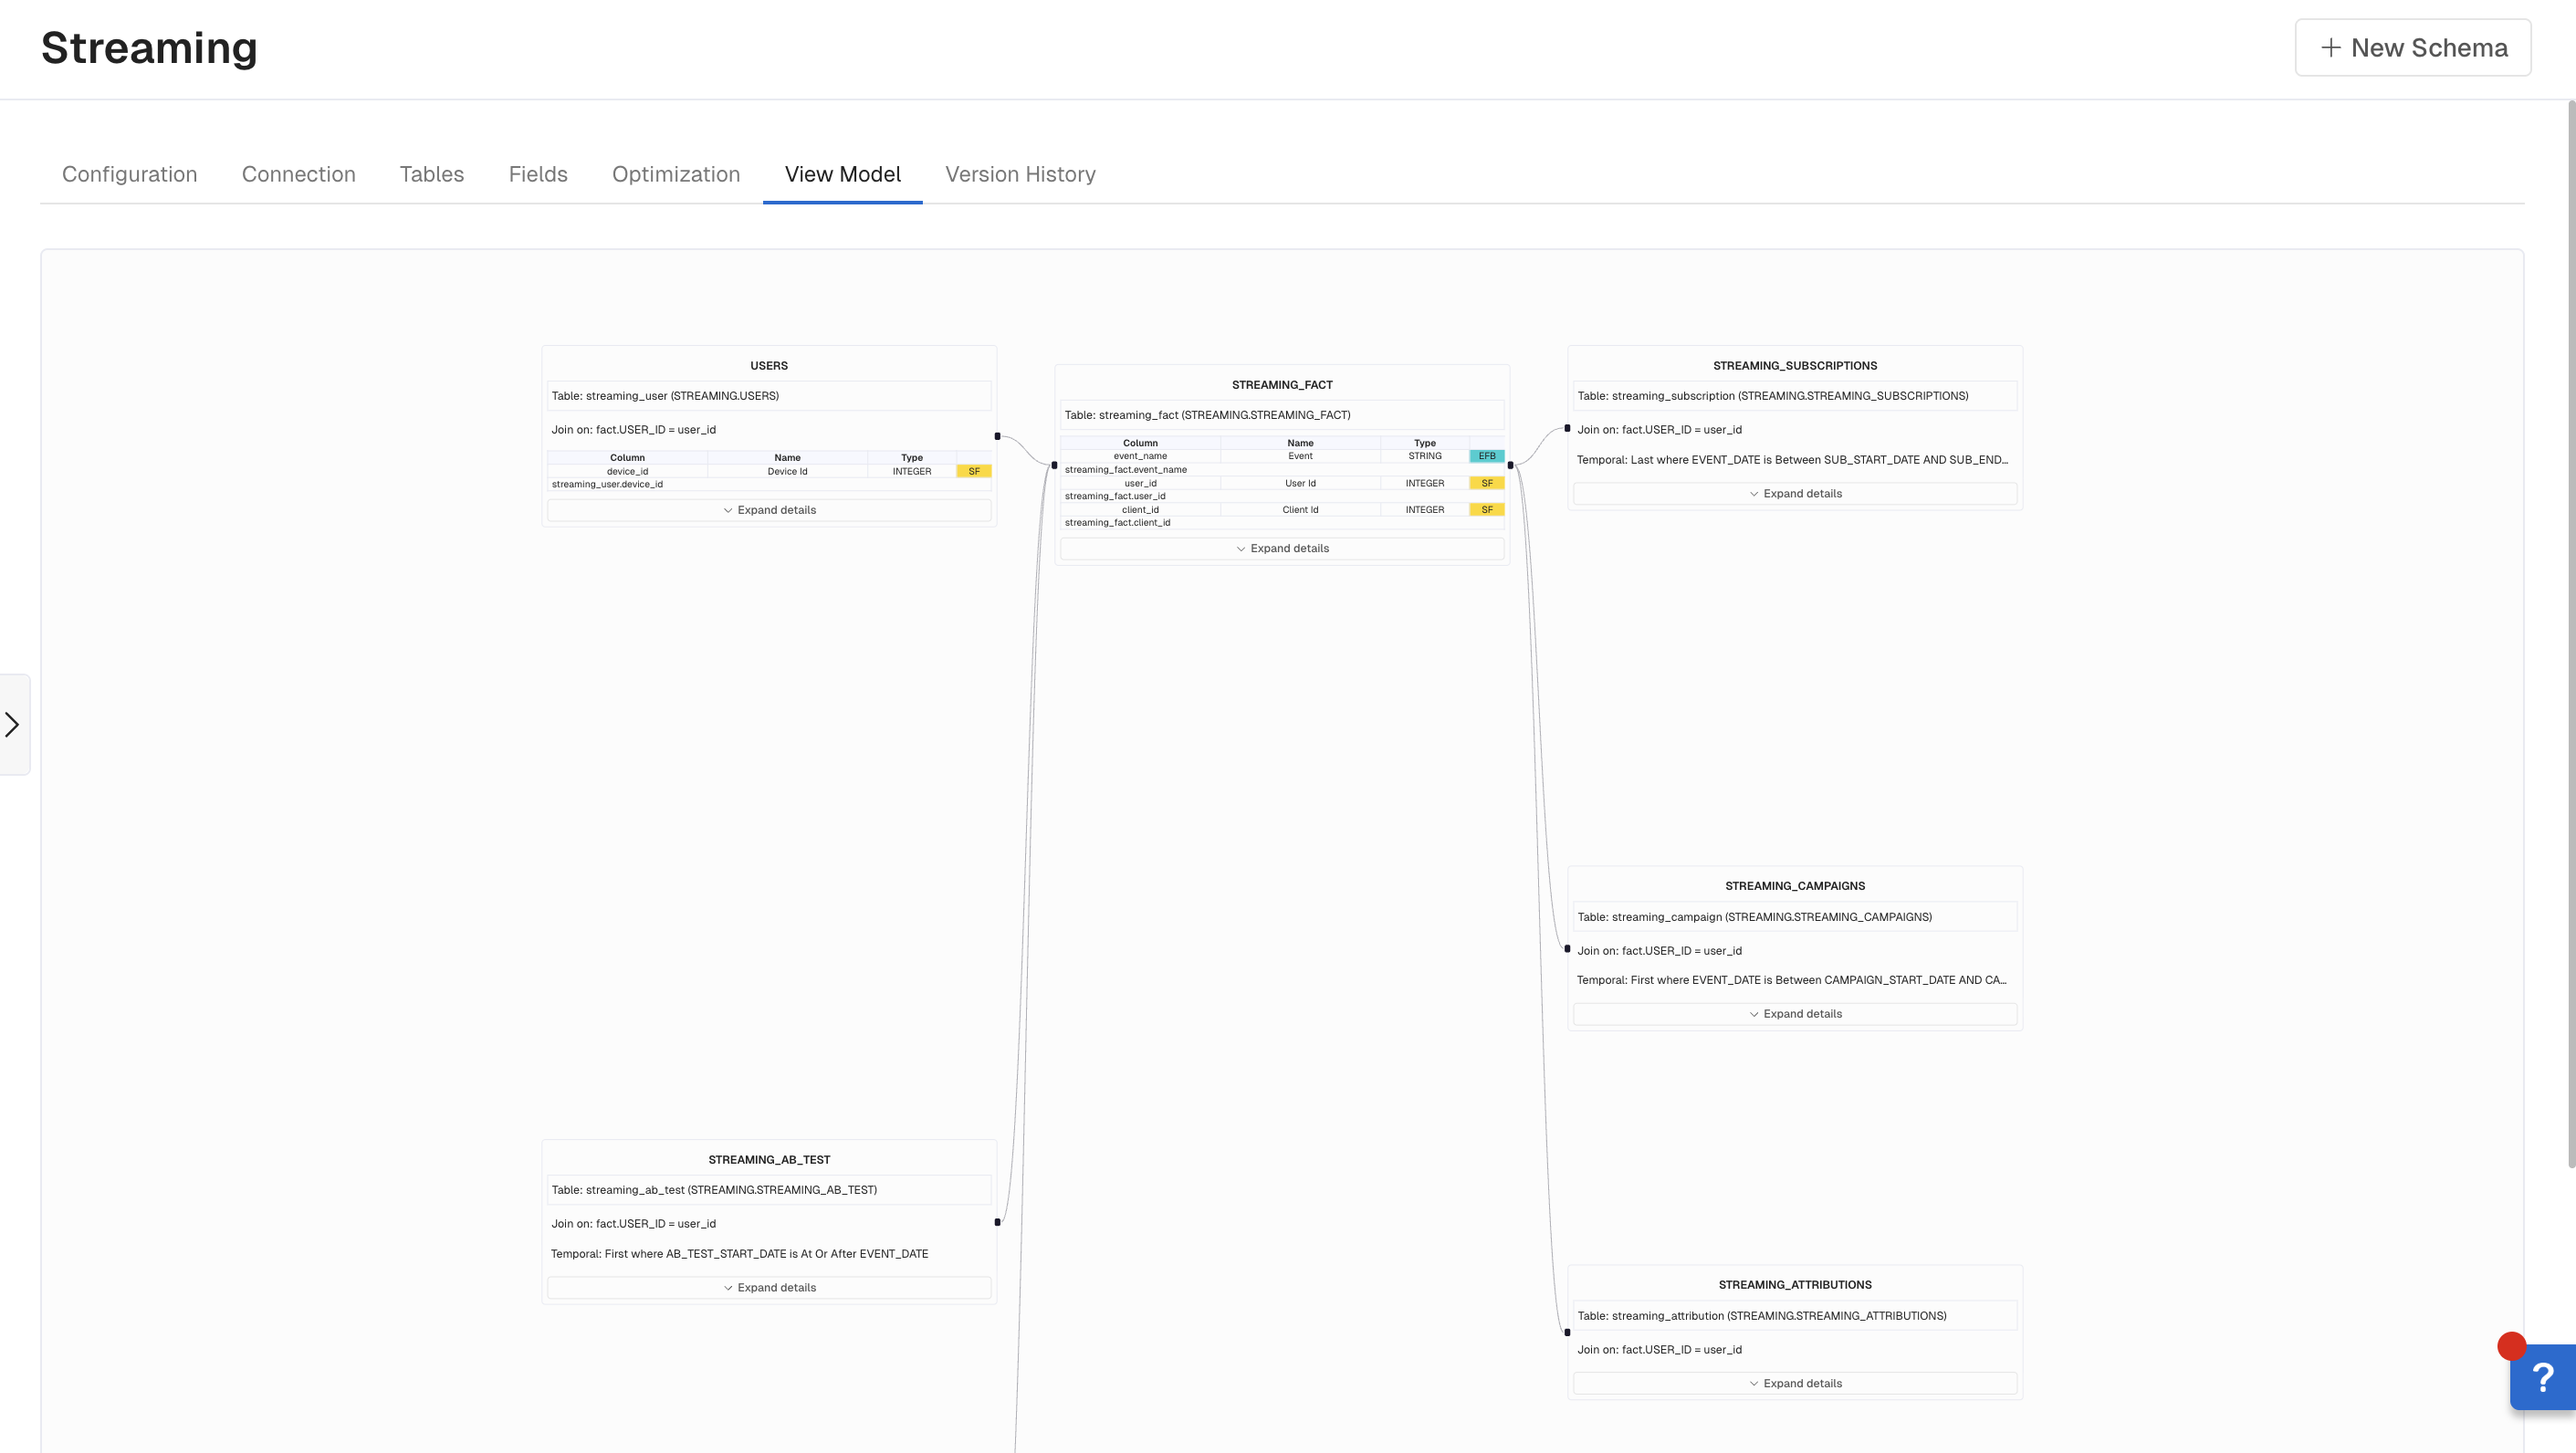The image size is (2576, 1453).
Task: Click the USERS join connector node
Action: click(x=997, y=436)
